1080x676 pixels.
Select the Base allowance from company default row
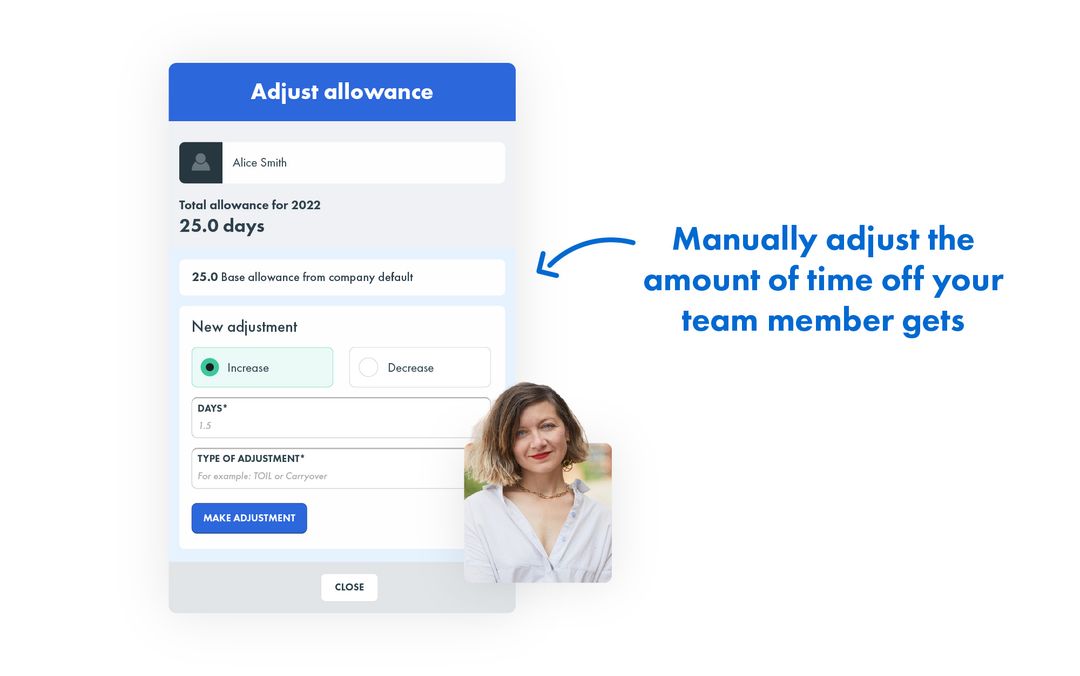tap(341, 277)
